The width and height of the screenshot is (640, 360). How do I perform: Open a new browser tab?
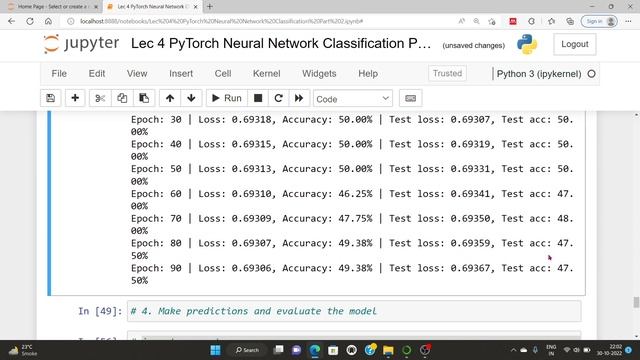tap(210, 7)
